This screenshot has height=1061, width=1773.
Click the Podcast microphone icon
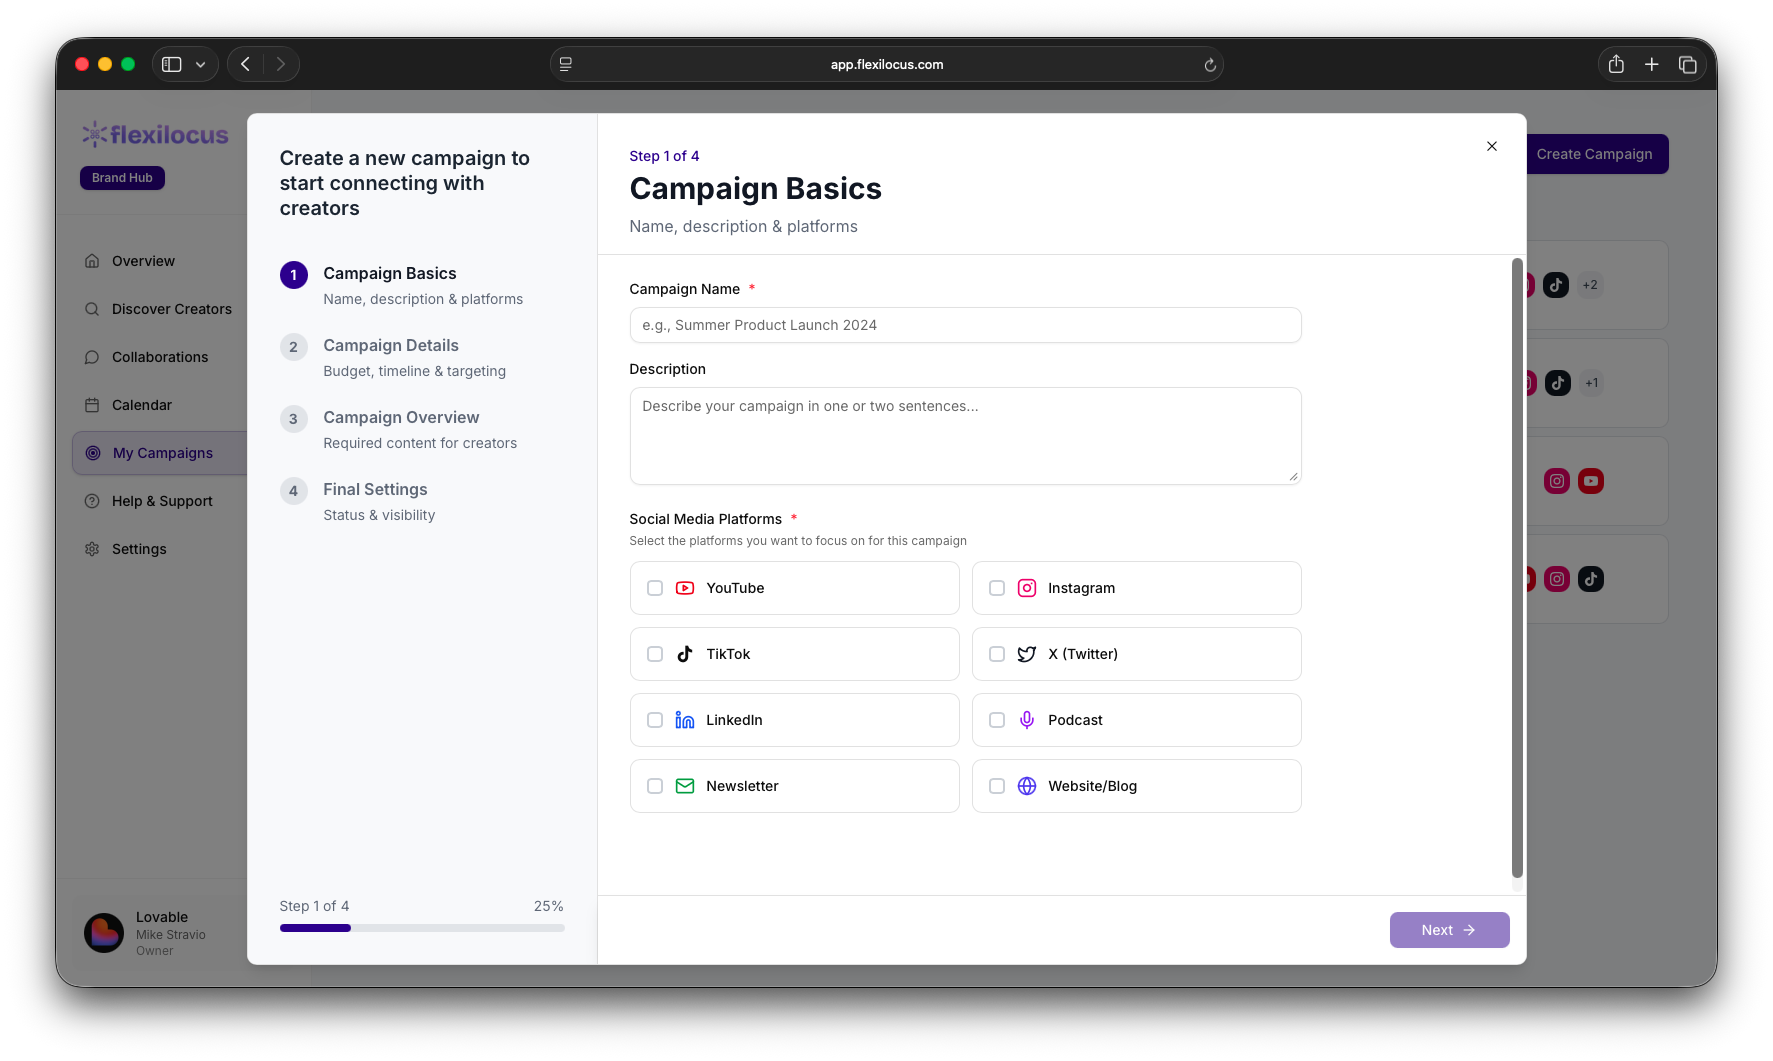pos(1026,720)
